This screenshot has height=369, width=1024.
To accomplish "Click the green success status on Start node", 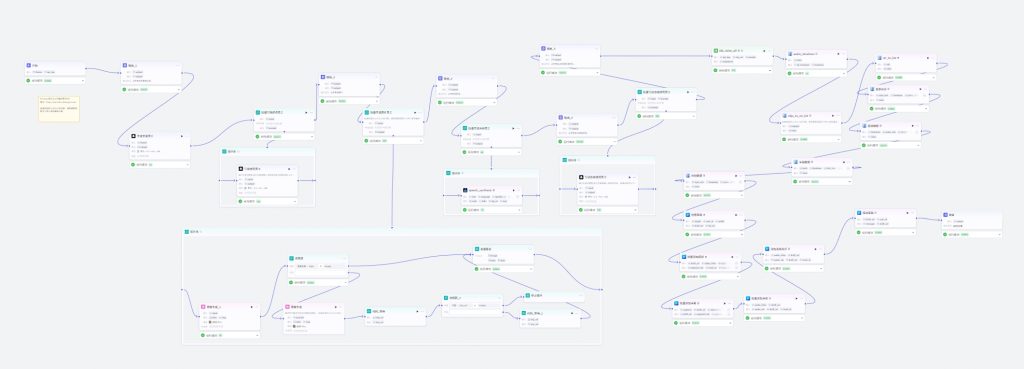I will click(x=28, y=80).
